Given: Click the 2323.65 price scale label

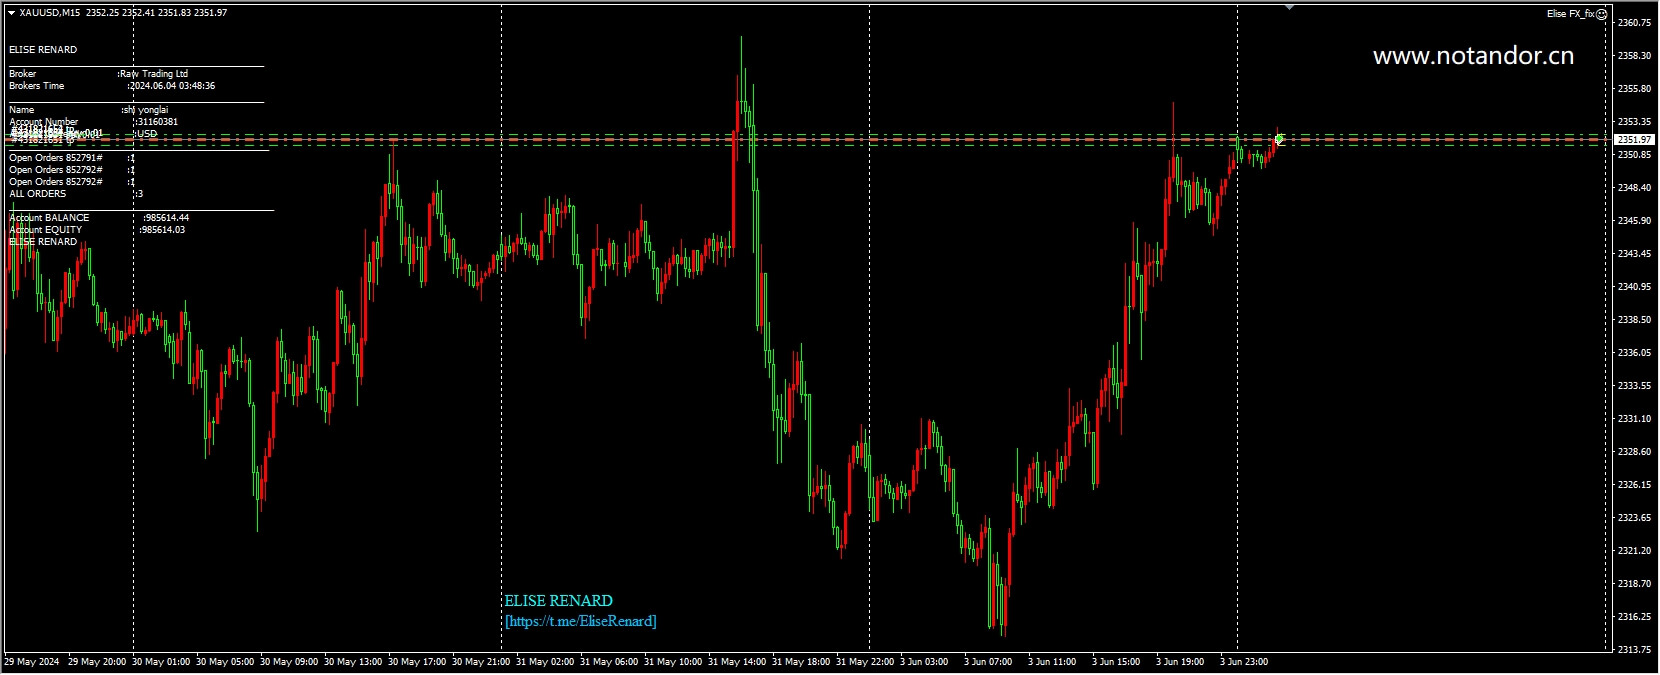Looking at the screenshot, I should pyautogui.click(x=1633, y=517).
